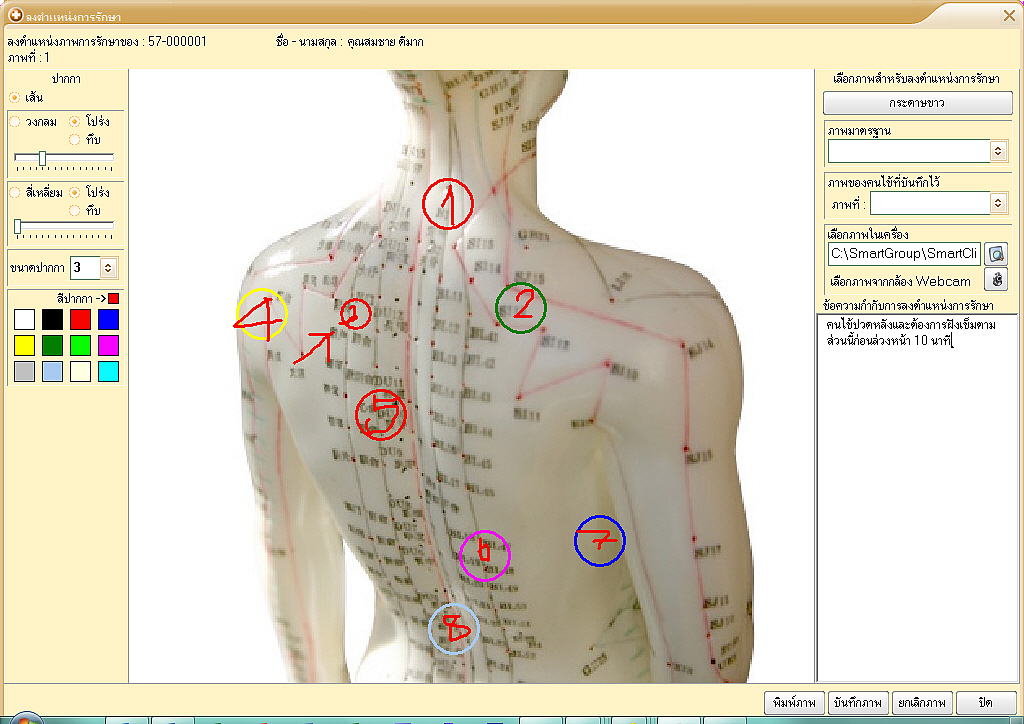The width and height of the screenshot is (1024, 724).
Task: Open the ภาพที่ saved patient image dropdown
Action: tap(998, 203)
